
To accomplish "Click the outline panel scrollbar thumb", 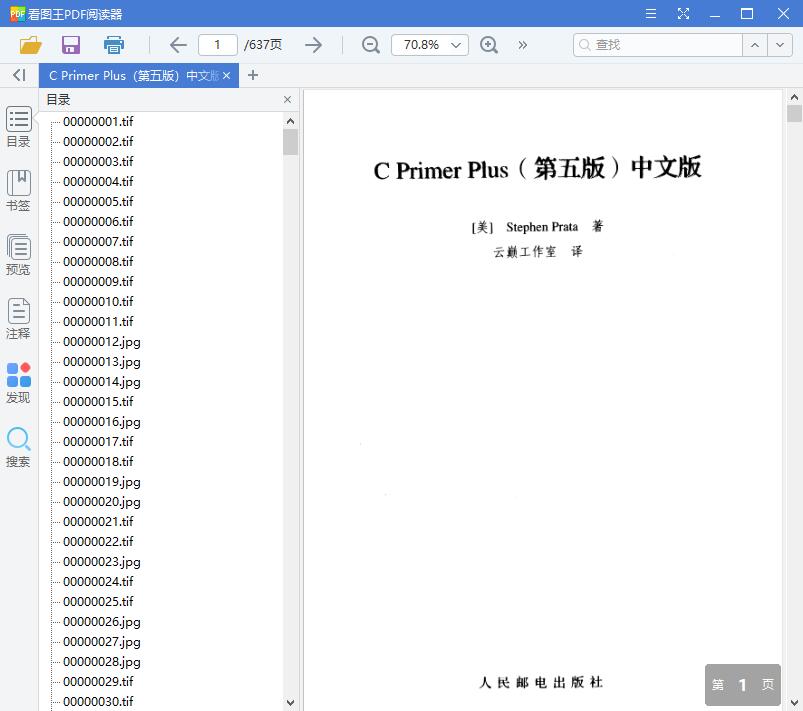I will point(290,142).
